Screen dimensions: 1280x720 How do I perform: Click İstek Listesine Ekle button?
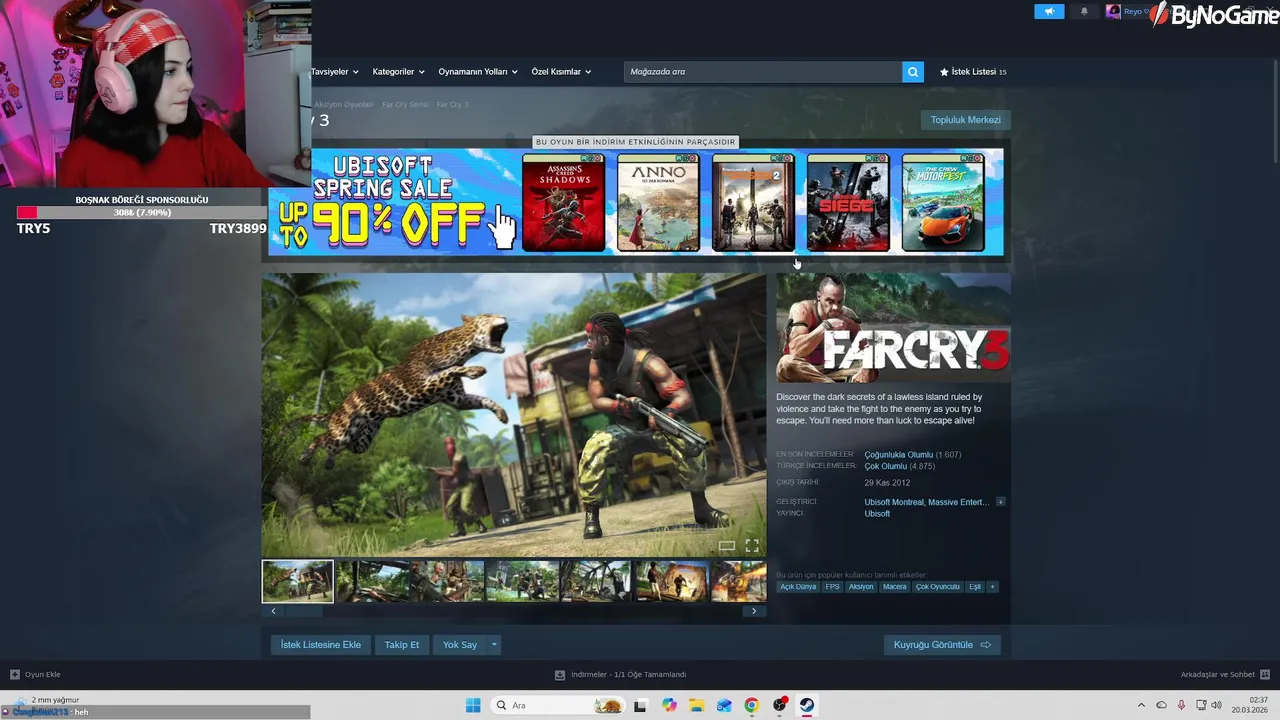coord(320,645)
